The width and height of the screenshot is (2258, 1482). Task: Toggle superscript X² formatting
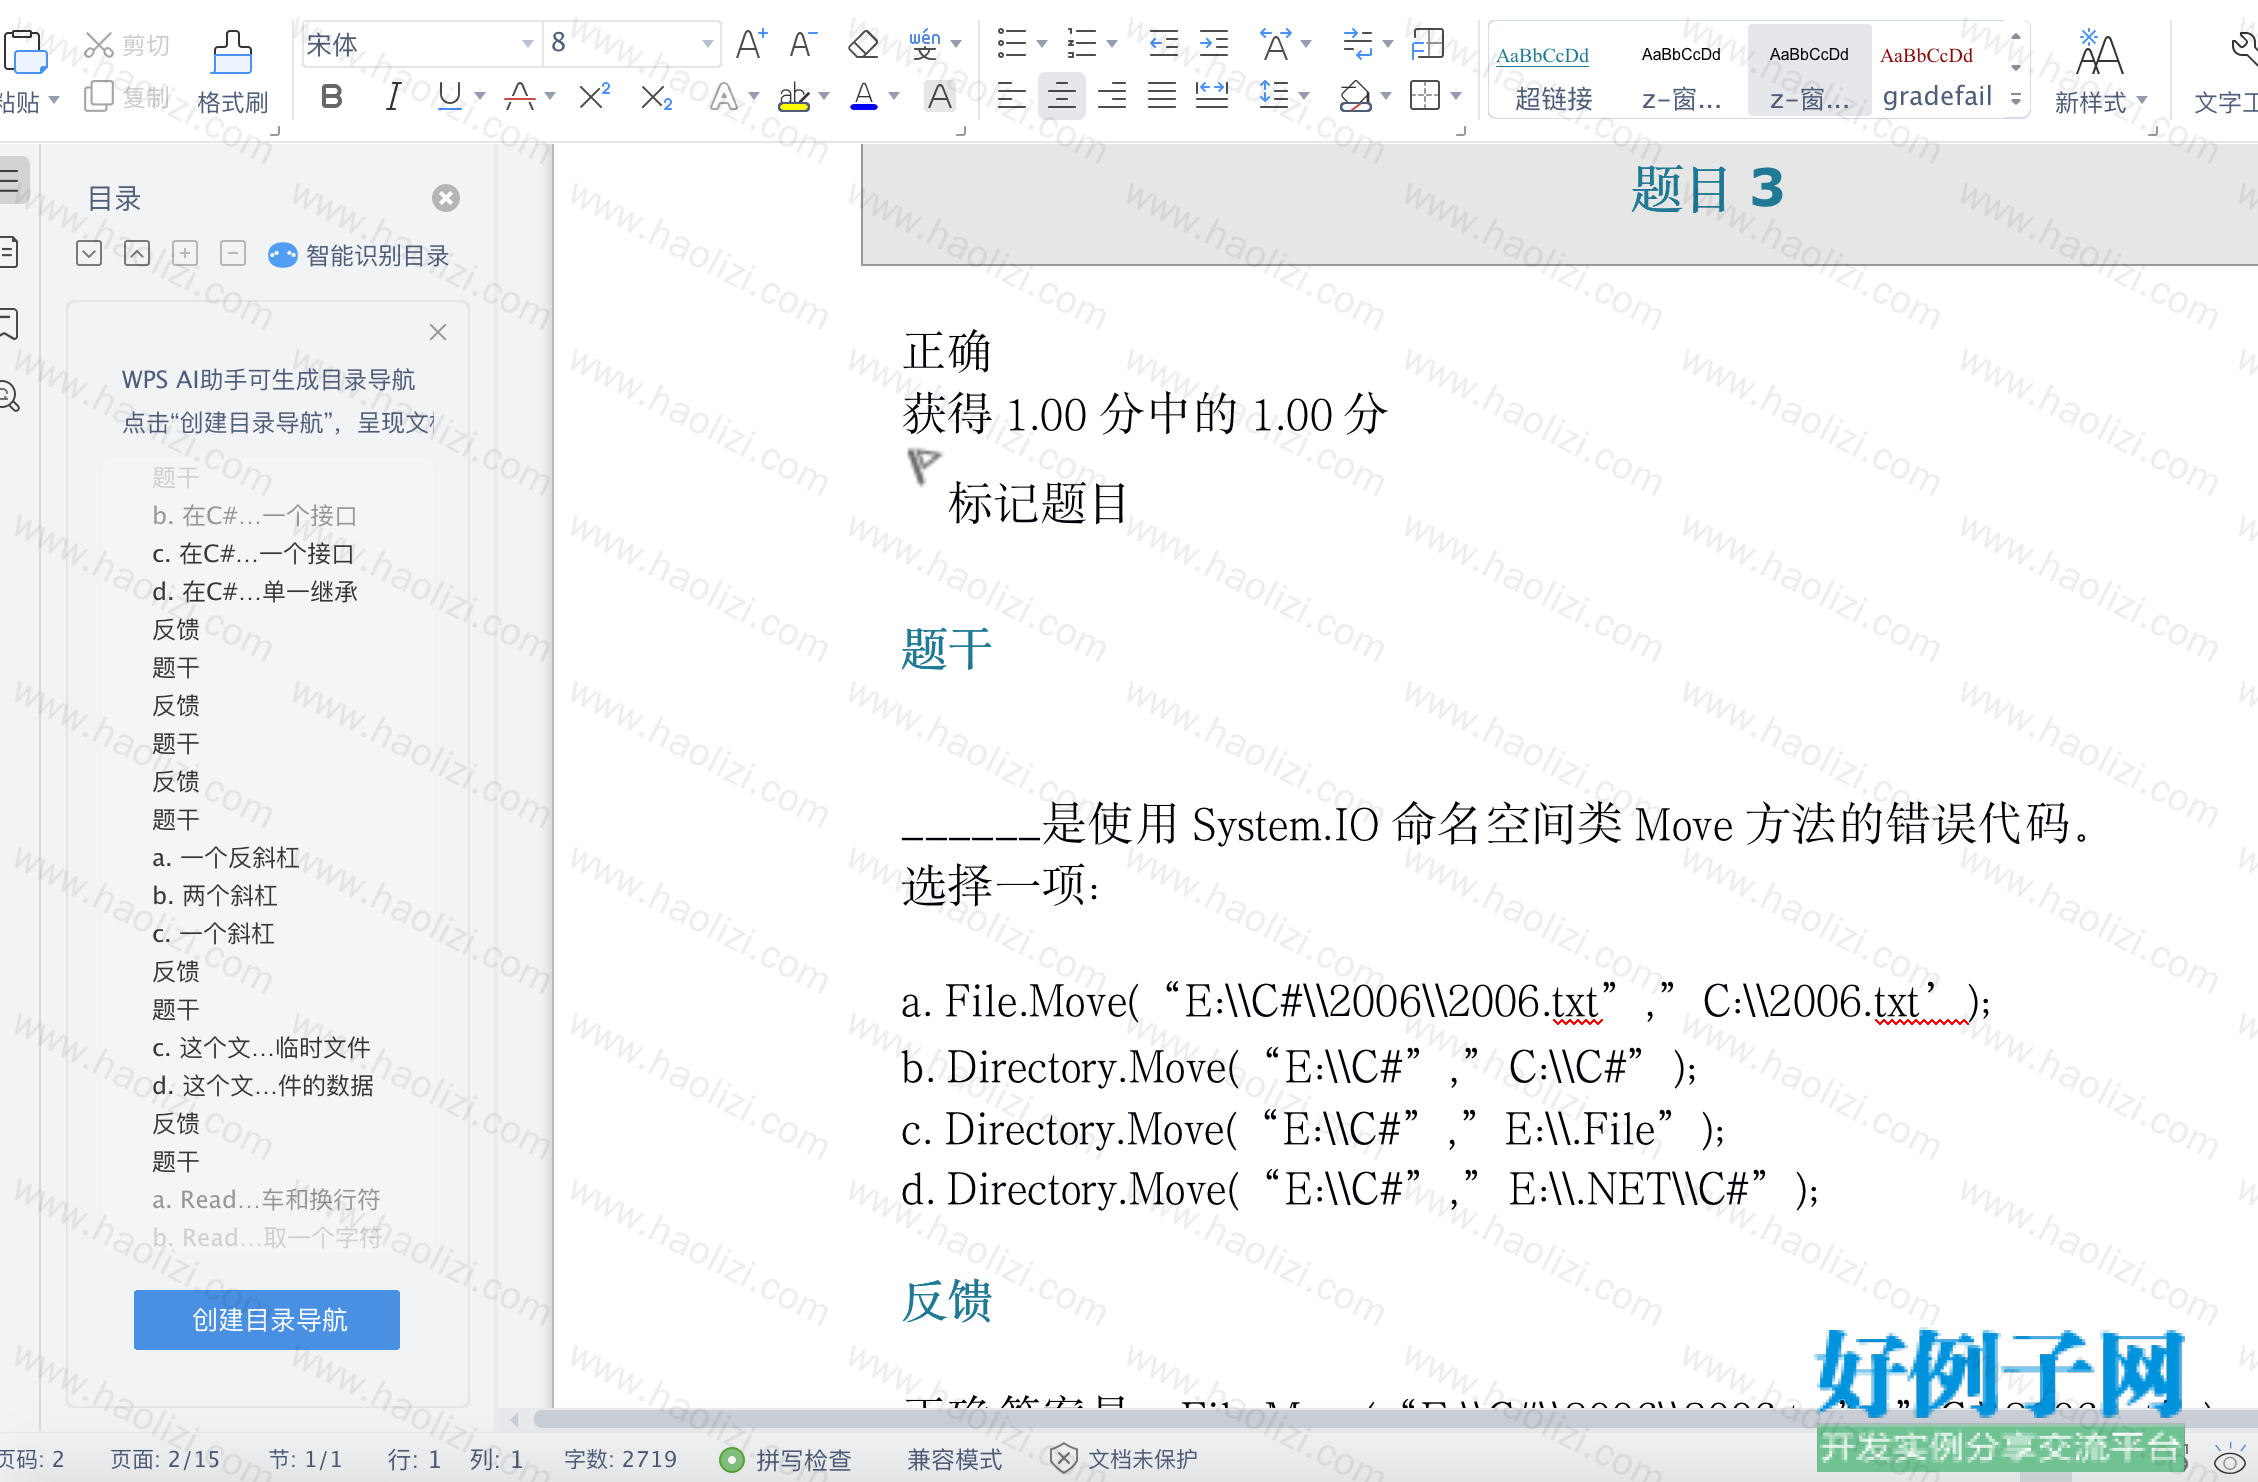(x=594, y=97)
